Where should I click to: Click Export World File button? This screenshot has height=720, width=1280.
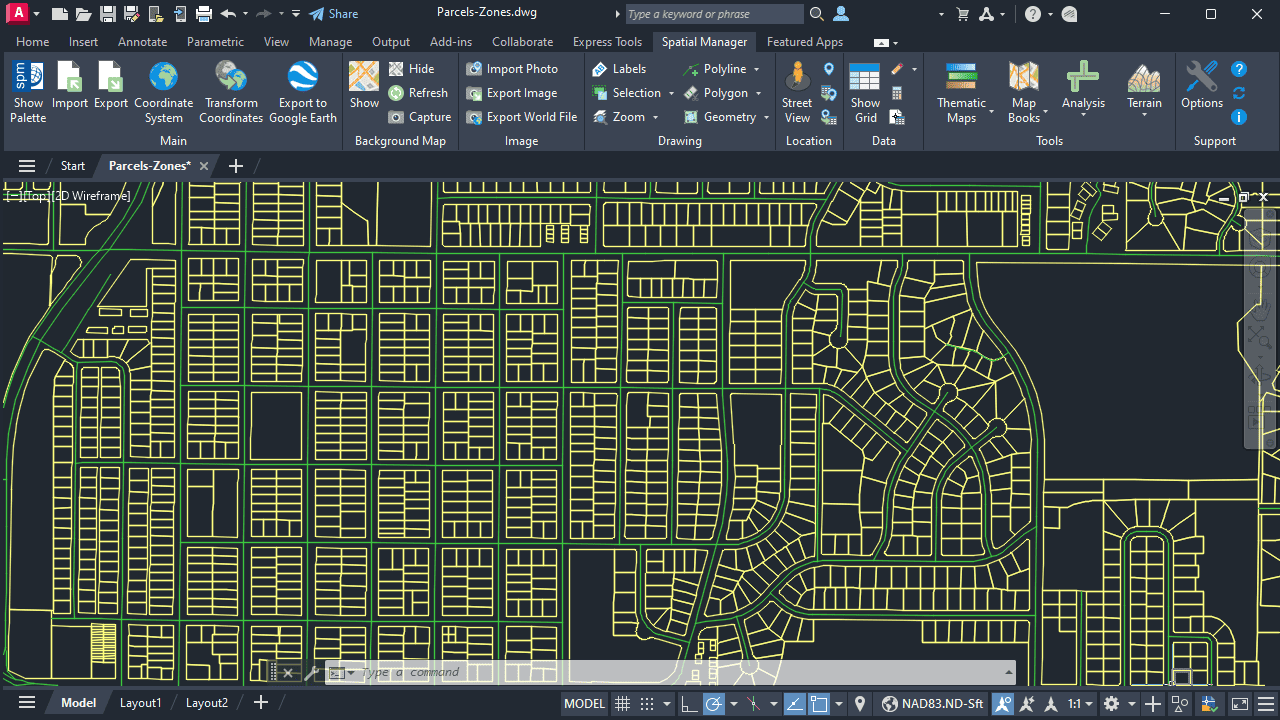522,117
